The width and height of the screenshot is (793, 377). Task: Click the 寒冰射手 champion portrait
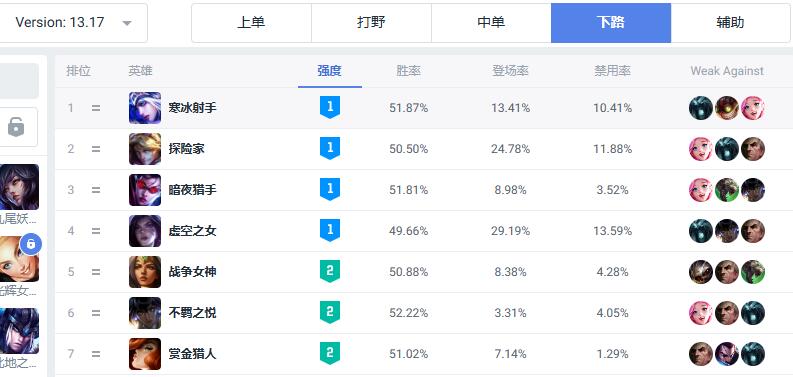[x=145, y=108]
